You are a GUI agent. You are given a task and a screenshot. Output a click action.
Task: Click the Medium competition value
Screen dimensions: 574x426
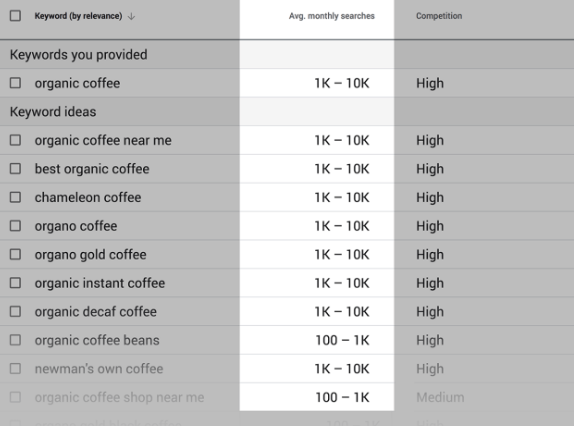(x=440, y=397)
